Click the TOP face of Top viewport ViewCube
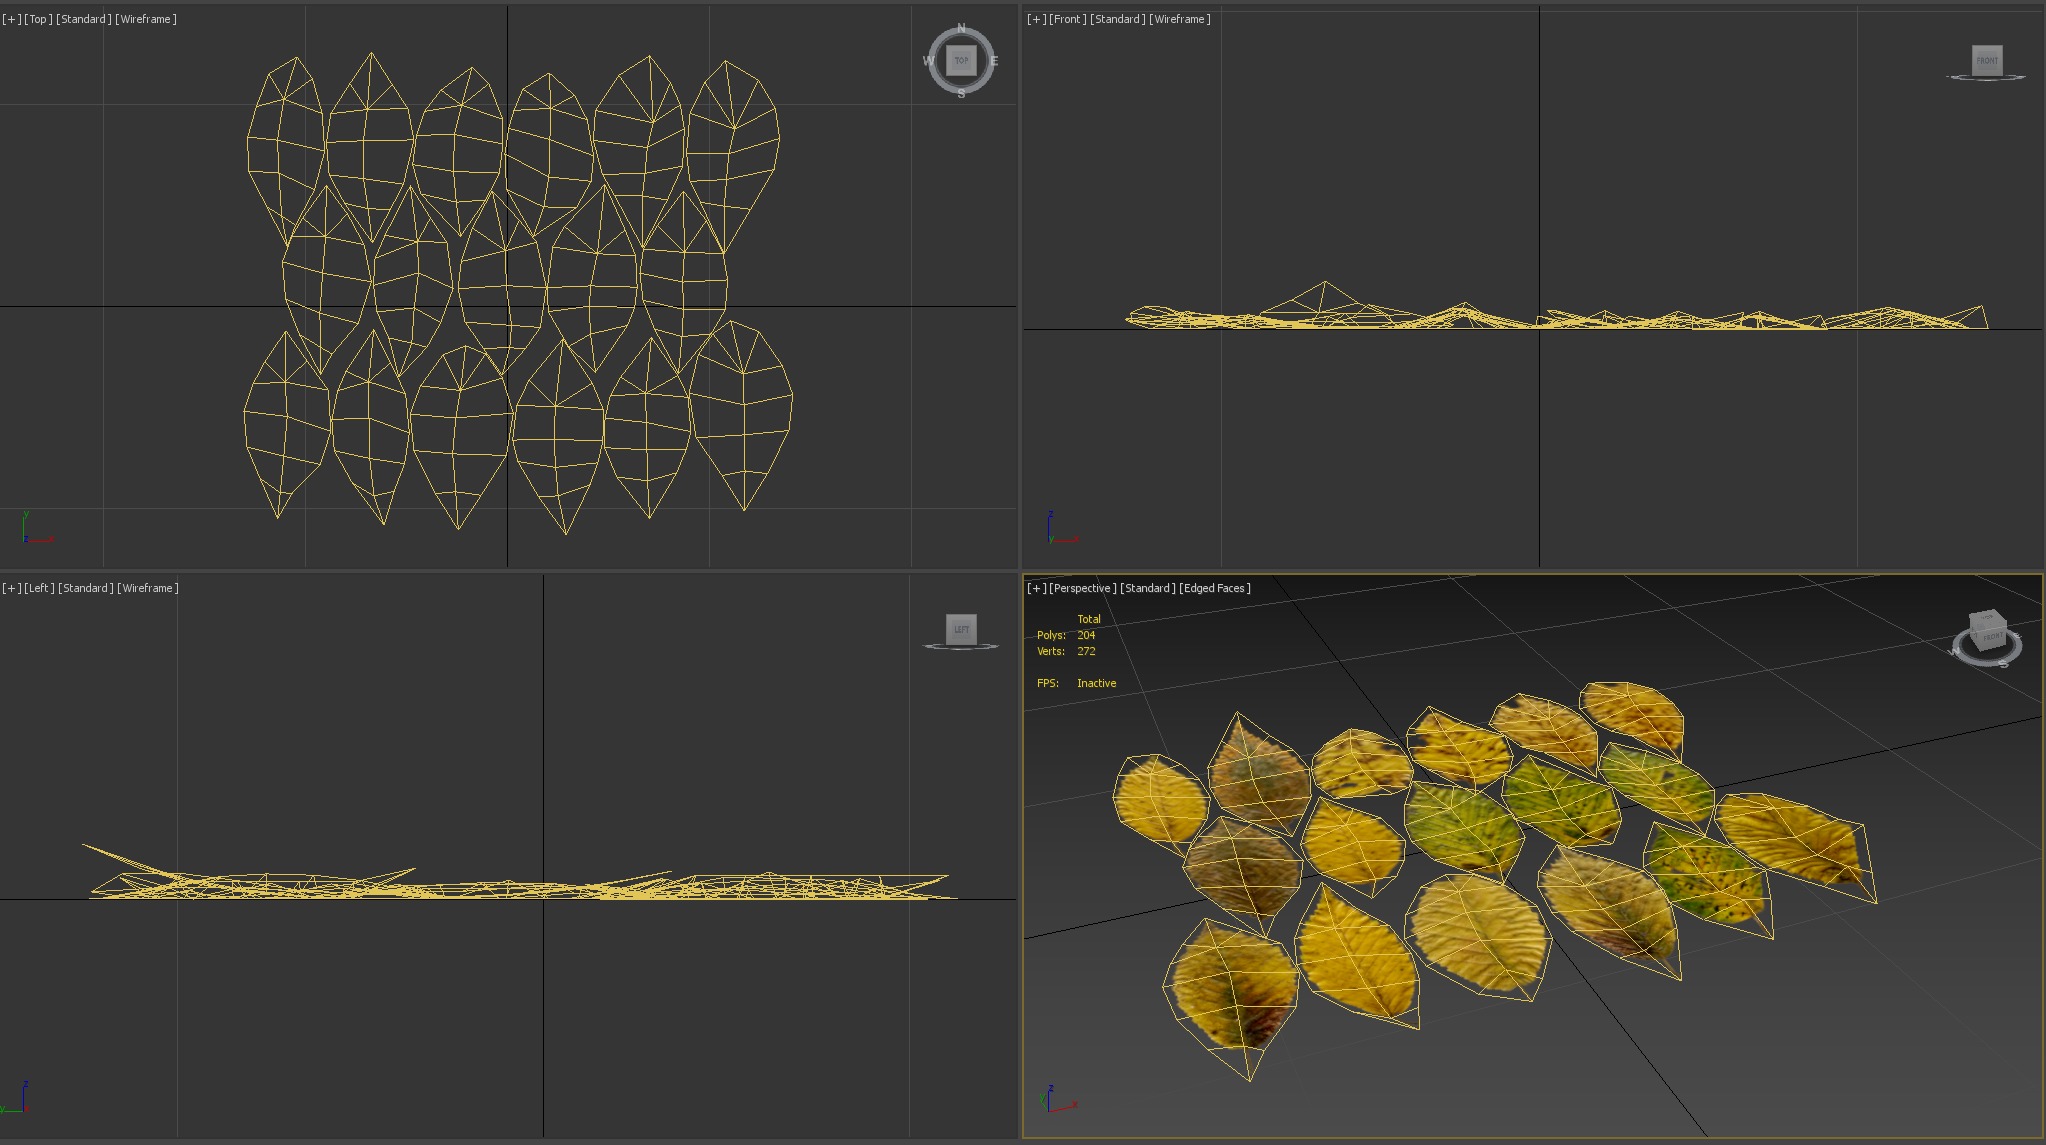The height and width of the screenshot is (1145, 2046). pos(961,60)
